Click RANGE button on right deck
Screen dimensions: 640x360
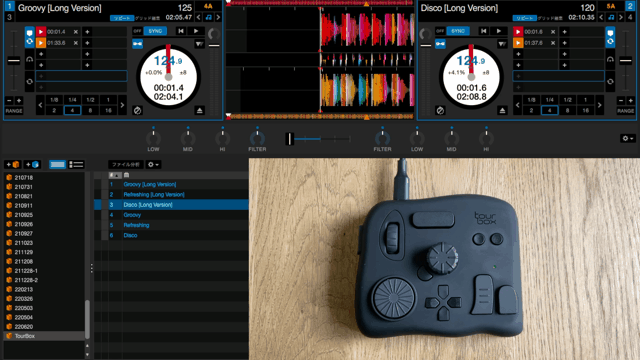[626, 111]
